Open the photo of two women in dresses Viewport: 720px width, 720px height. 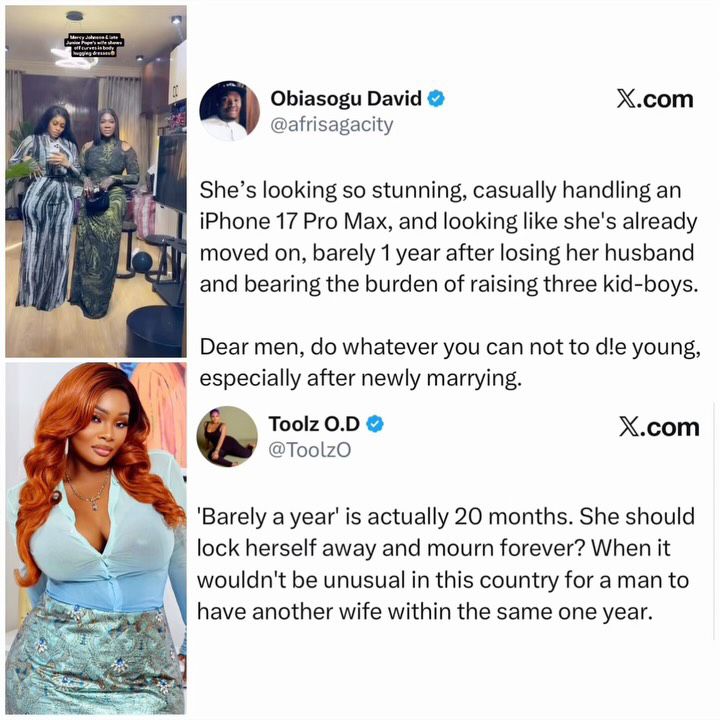[x=96, y=182]
